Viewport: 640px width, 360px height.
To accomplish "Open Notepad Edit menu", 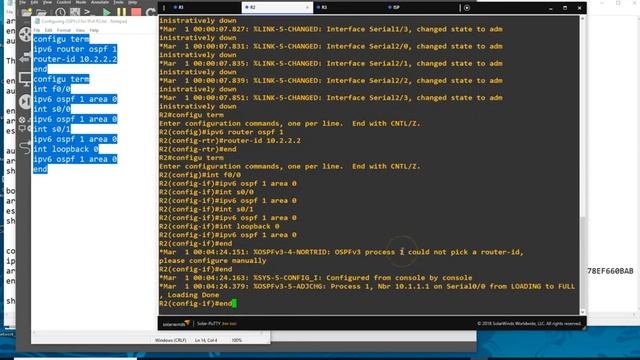I will click(x=48, y=30).
